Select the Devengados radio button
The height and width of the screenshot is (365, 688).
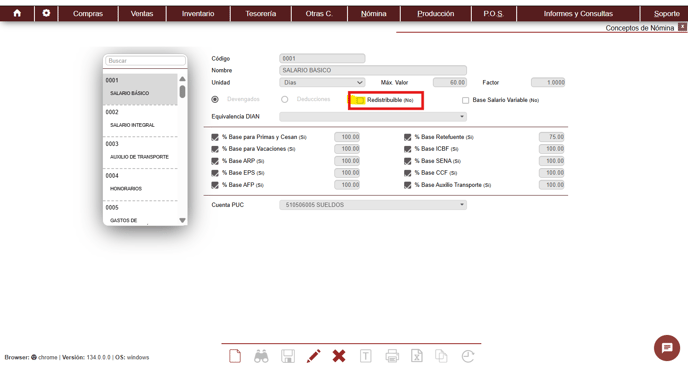coord(215,100)
